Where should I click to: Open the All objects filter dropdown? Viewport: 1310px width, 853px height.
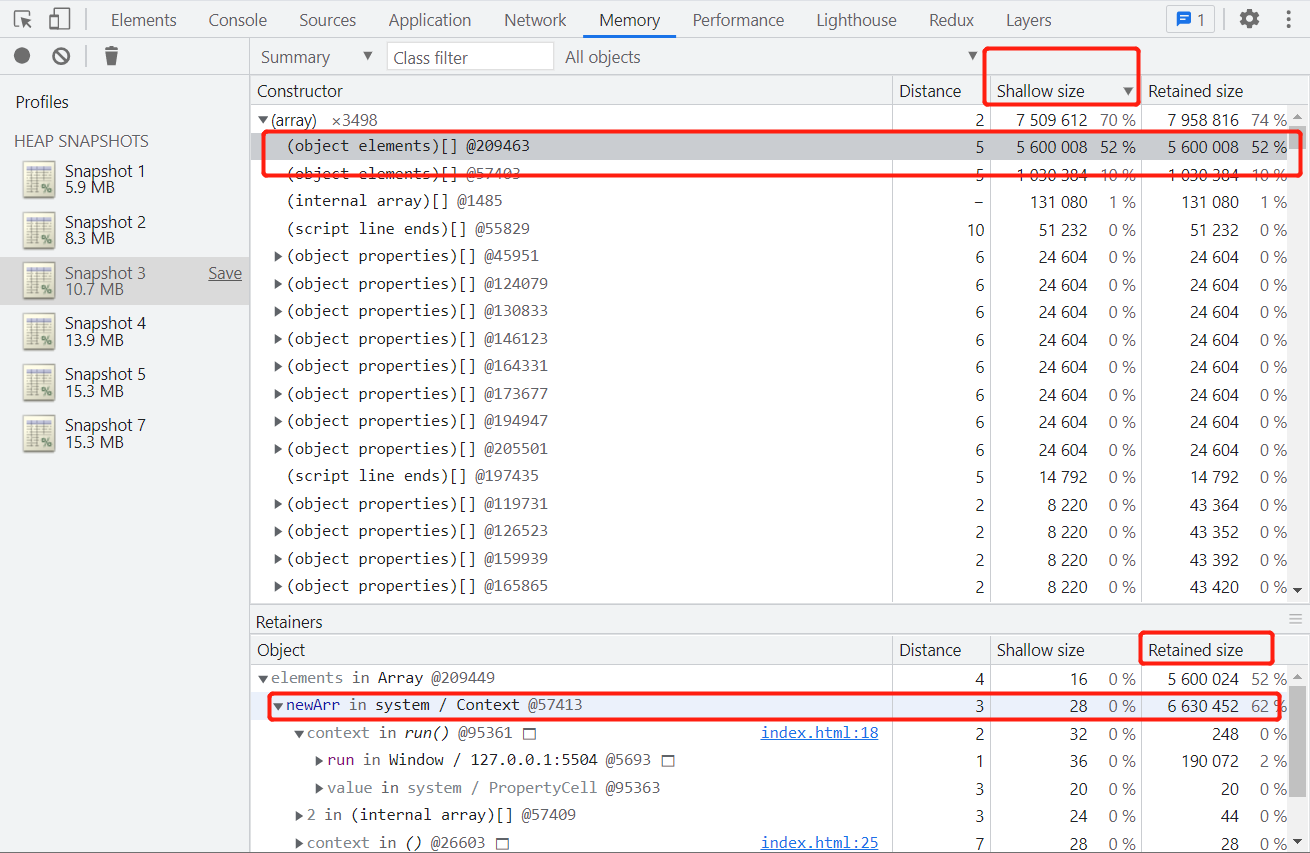[x=770, y=57]
